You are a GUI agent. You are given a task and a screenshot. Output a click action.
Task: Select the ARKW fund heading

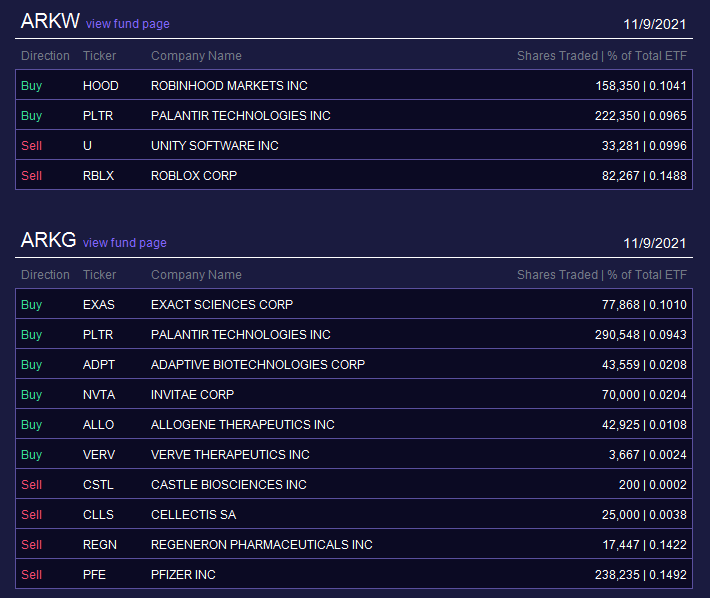click(x=50, y=21)
